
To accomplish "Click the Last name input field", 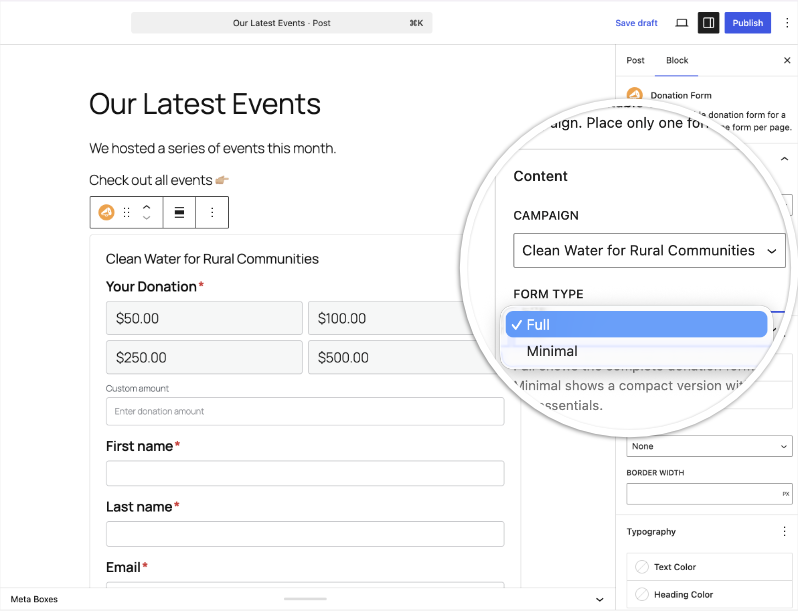I will (305, 534).
